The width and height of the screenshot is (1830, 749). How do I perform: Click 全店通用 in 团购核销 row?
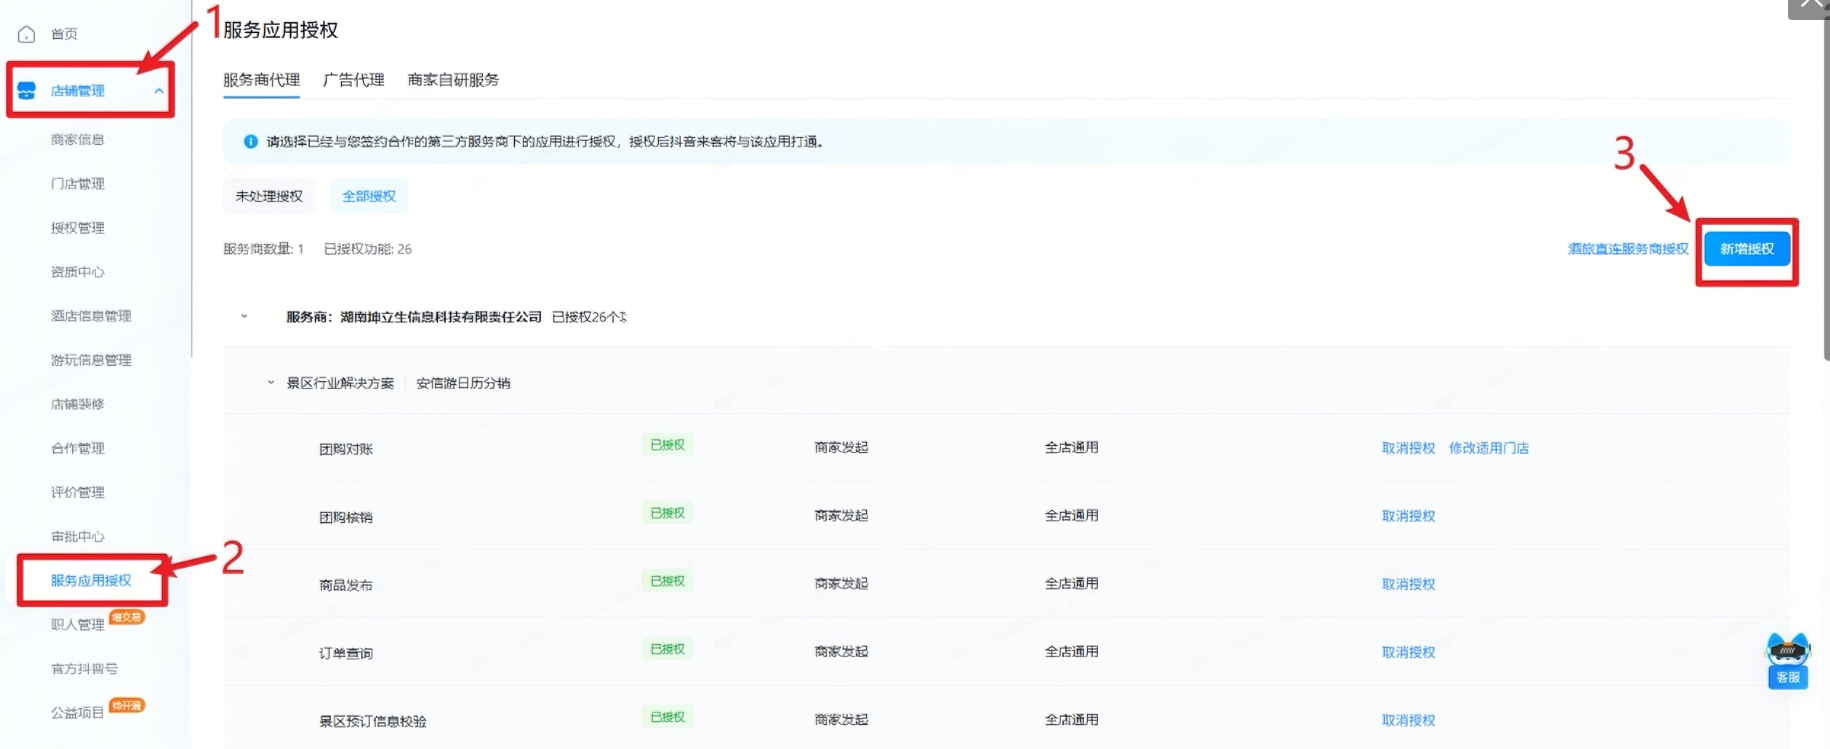click(x=1071, y=516)
